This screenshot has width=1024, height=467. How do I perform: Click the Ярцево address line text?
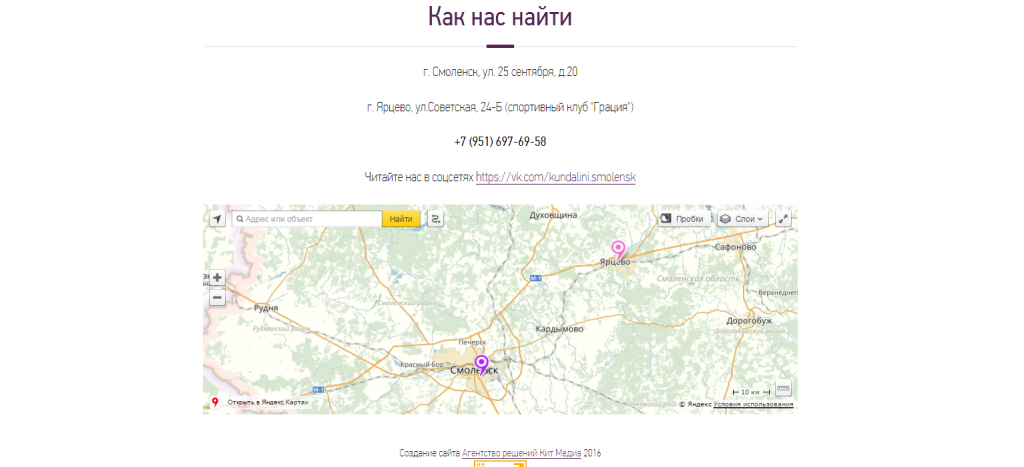[x=500, y=106]
